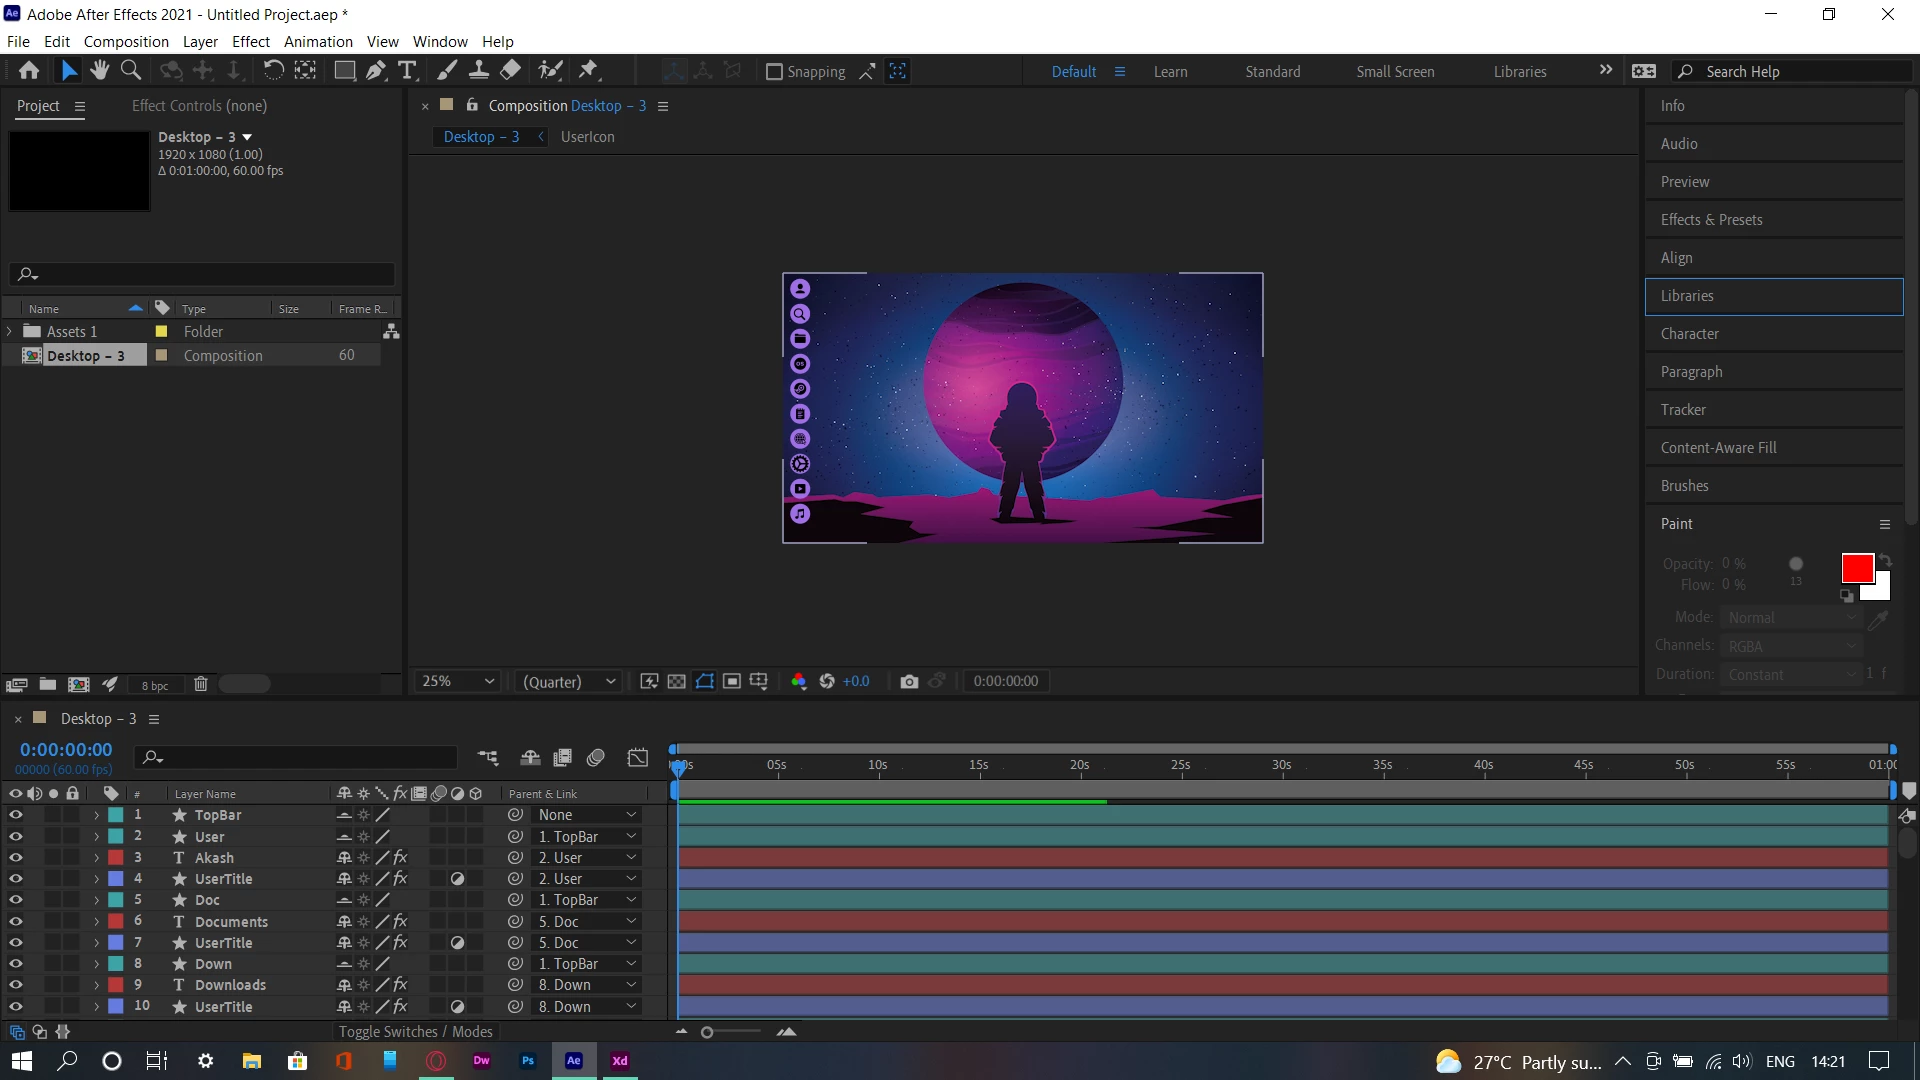Select the Clone Stamp tool
Image resolution: width=1920 pixels, height=1080 pixels.
479,70
